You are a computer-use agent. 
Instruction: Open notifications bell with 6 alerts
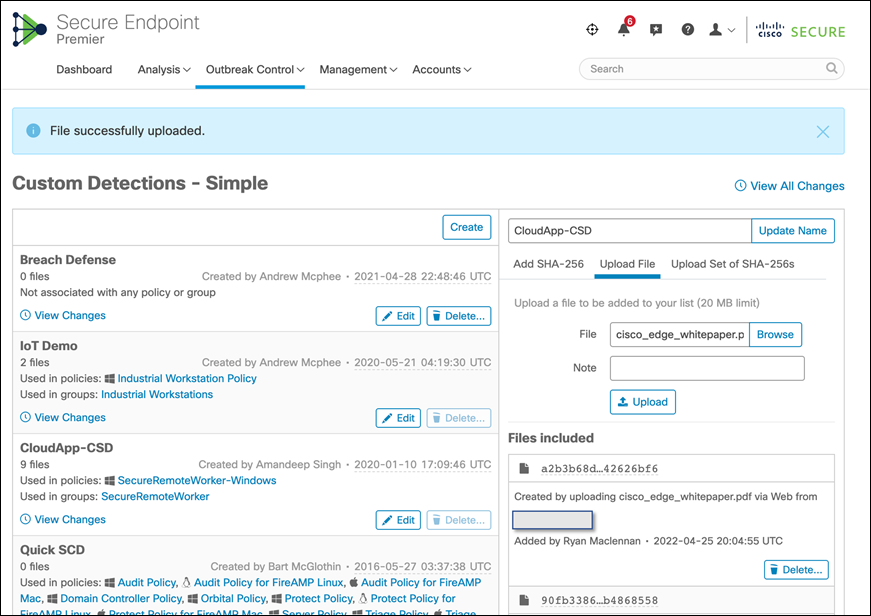coord(625,28)
